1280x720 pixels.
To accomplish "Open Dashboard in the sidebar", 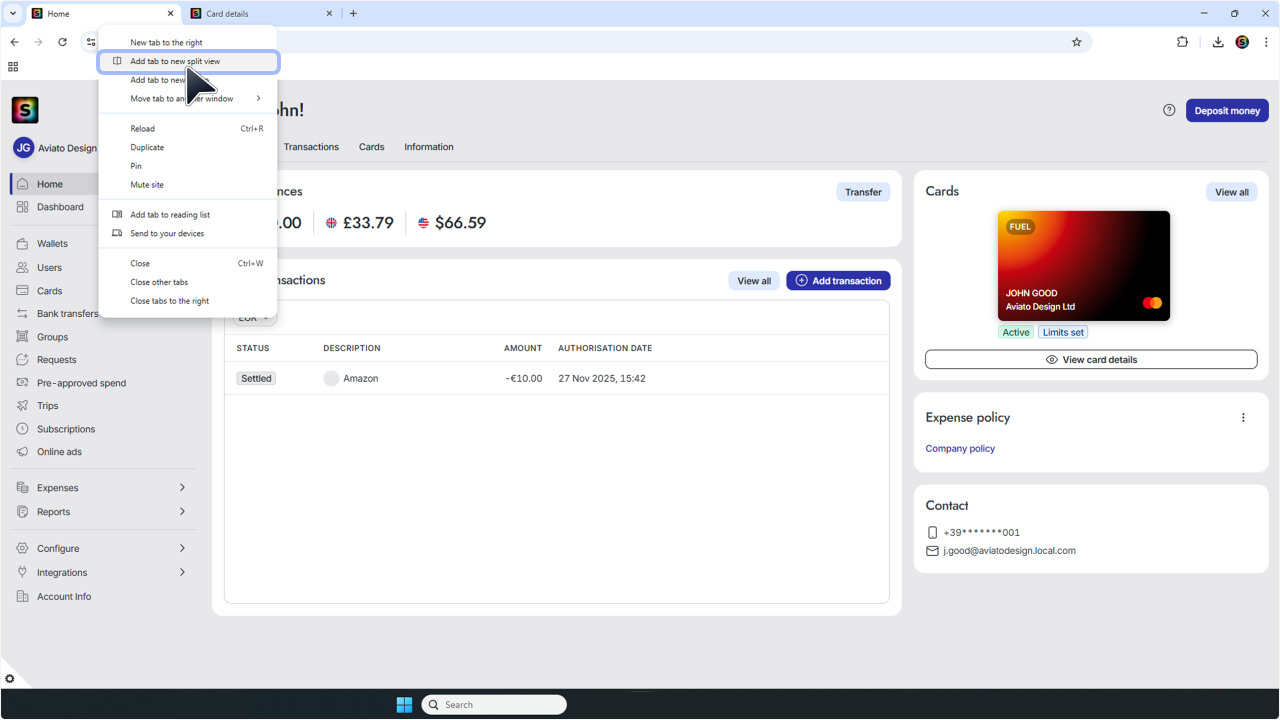I will tap(60, 207).
